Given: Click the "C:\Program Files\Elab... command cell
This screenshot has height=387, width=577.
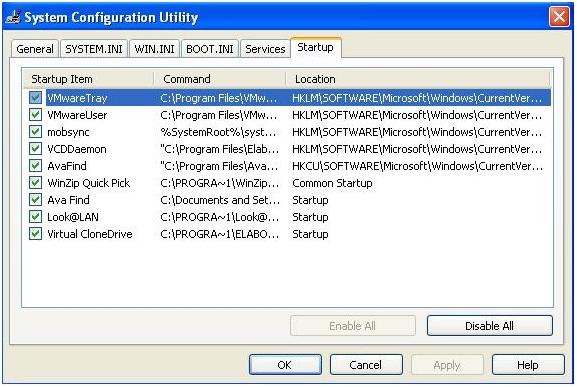Looking at the screenshot, I should (220, 149).
